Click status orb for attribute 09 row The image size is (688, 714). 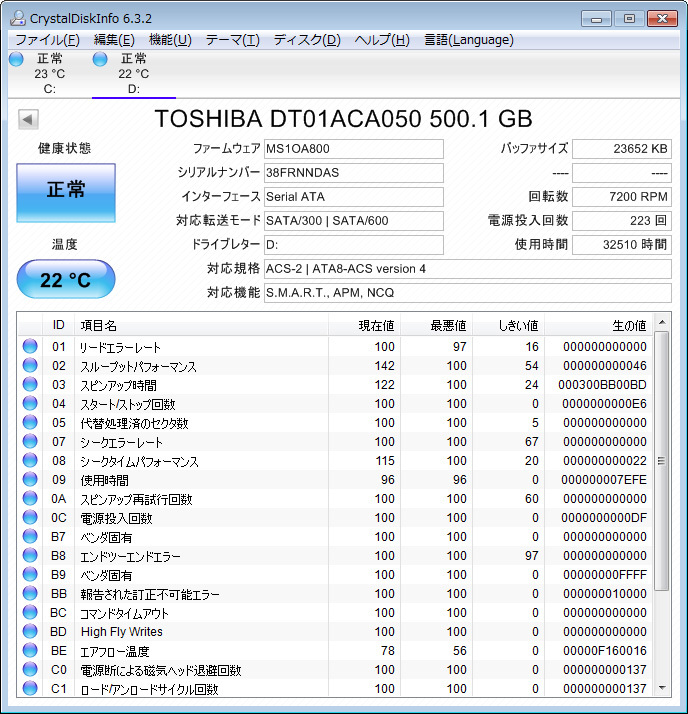[30, 480]
